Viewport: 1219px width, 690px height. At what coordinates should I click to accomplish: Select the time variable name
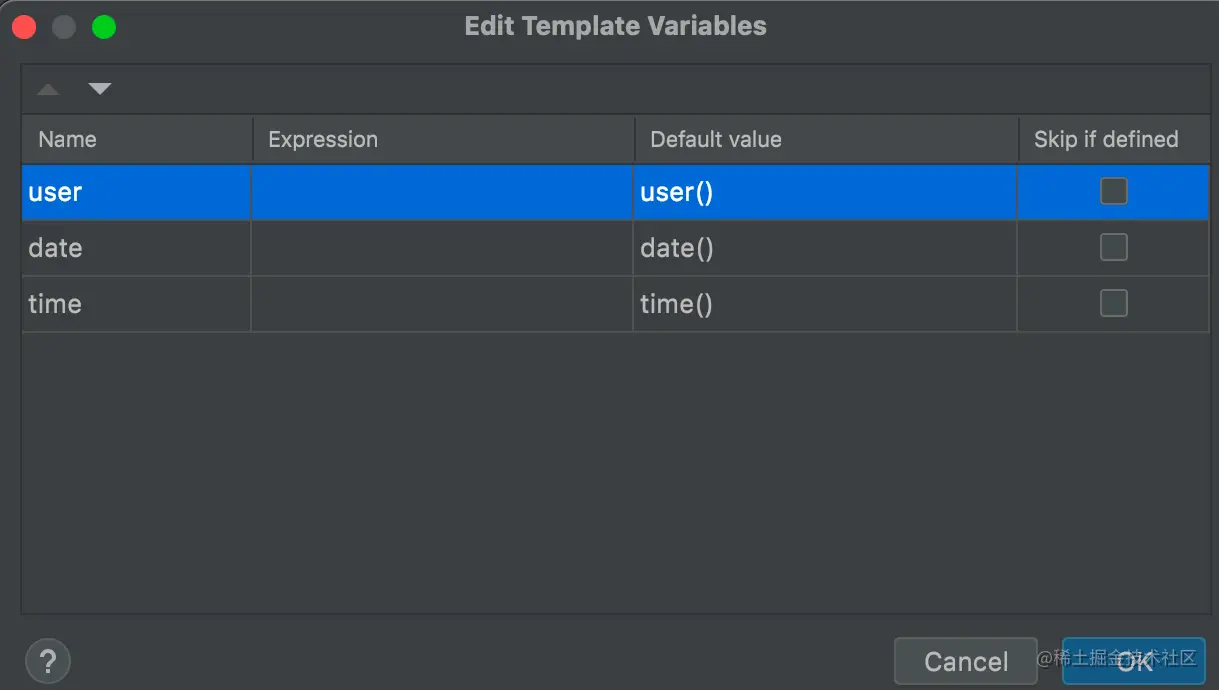[55, 304]
